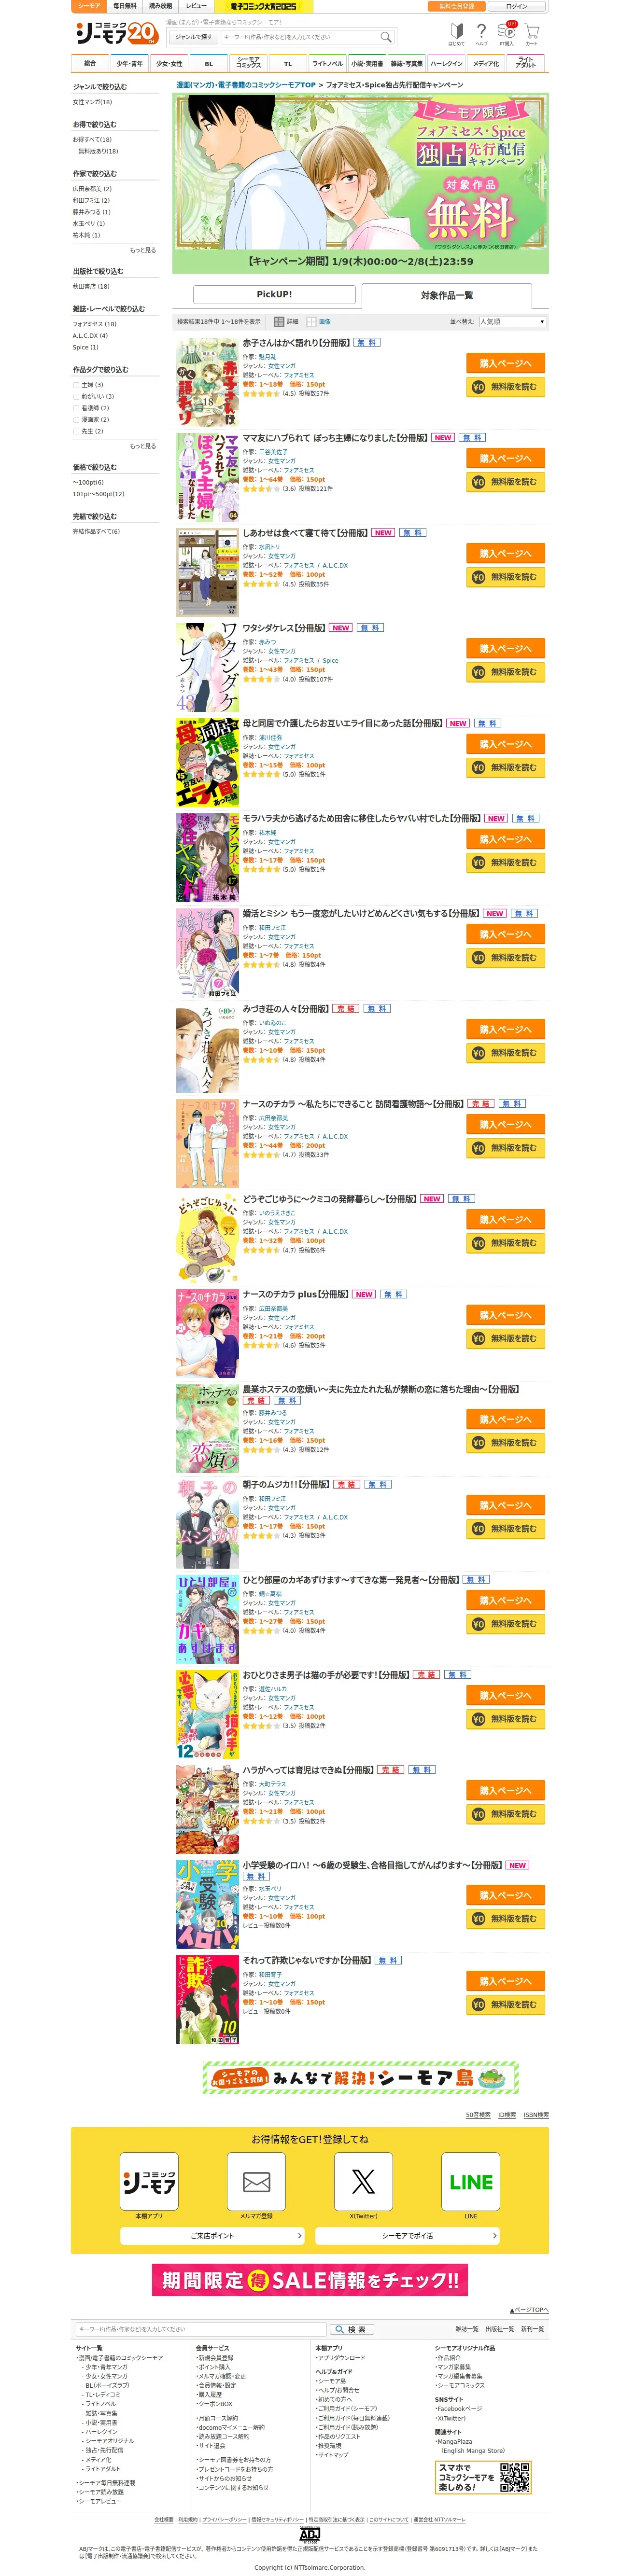Viewport: 620px width, 2576px height.
Task: Click the ヘルプ question mark icon
Action: (481, 33)
